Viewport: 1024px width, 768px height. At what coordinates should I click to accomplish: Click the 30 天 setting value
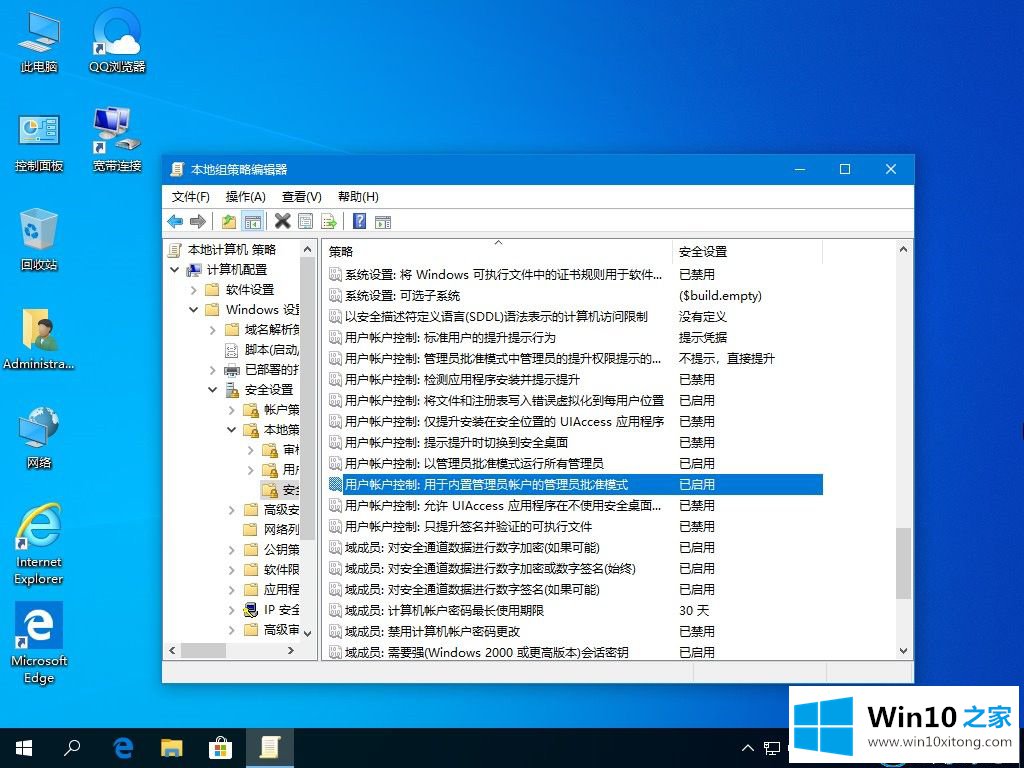click(x=694, y=611)
